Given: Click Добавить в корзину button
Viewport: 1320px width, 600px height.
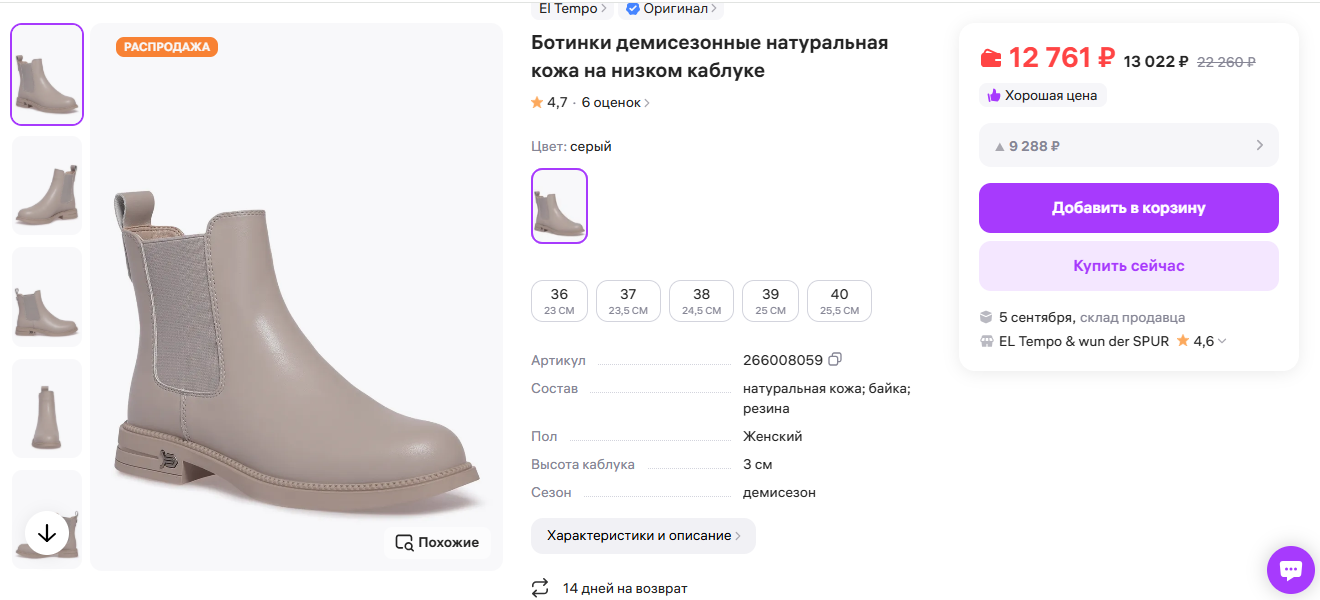Looking at the screenshot, I should click(1128, 207).
